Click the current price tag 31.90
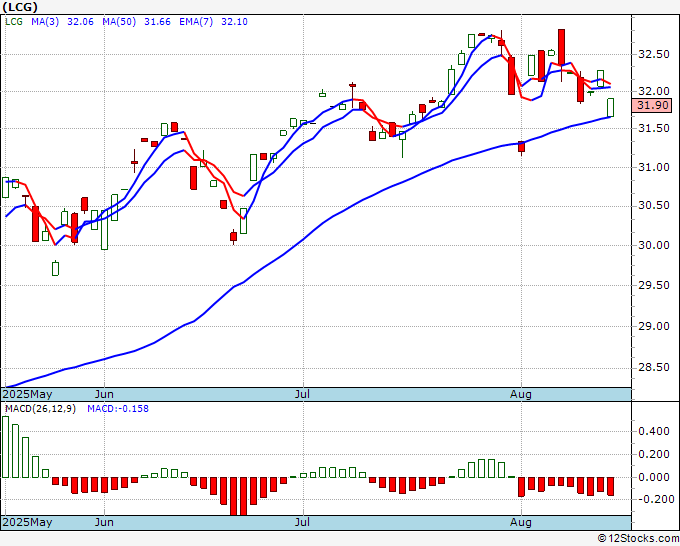Screen dimensions: 680x546 652,105
